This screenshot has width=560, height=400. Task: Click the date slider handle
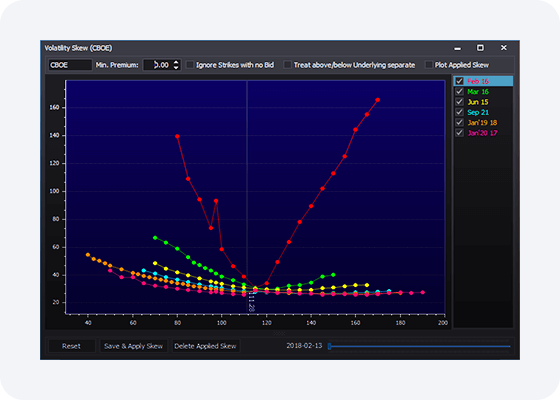pyautogui.click(x=330, y=346)
